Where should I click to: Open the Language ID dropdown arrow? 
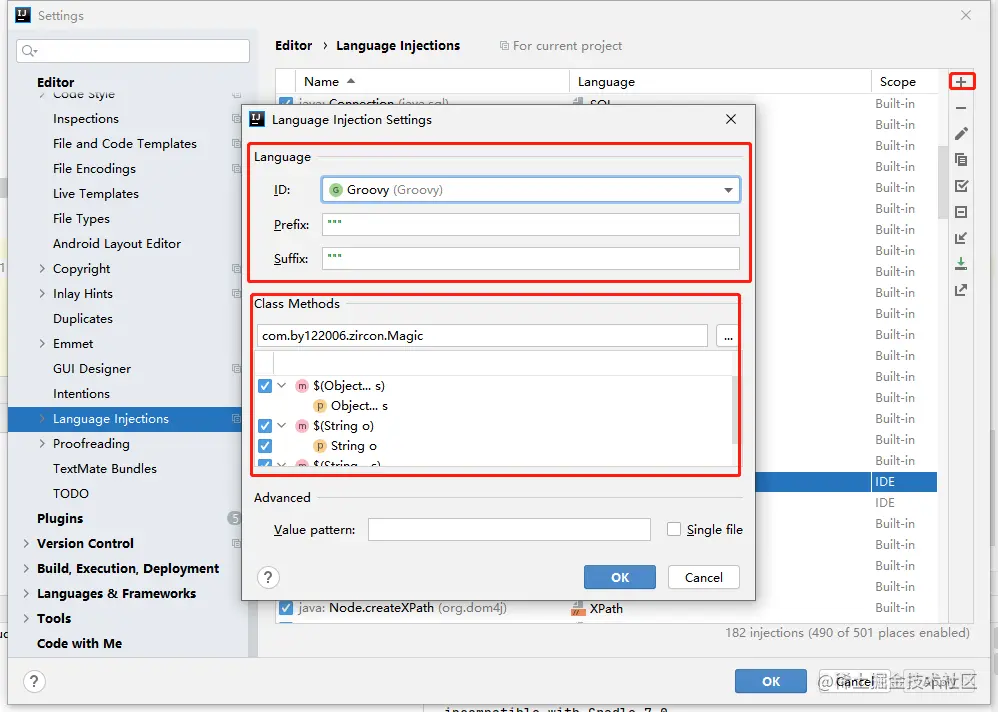[x=728, y=190]
